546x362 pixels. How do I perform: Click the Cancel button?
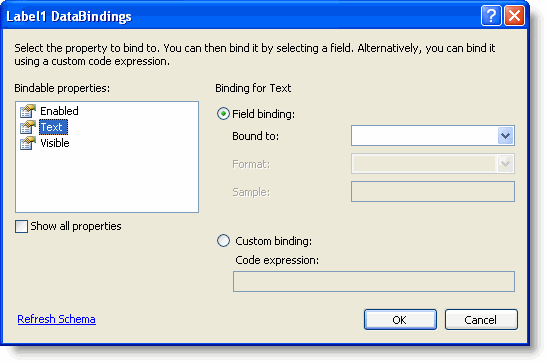pos(481,320)
